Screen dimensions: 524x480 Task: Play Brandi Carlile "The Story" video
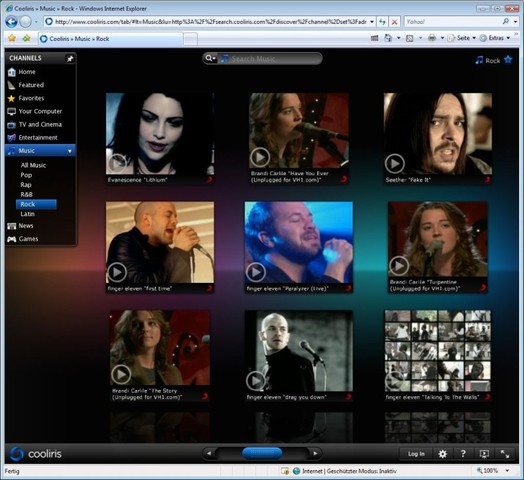tap(121, 374)
